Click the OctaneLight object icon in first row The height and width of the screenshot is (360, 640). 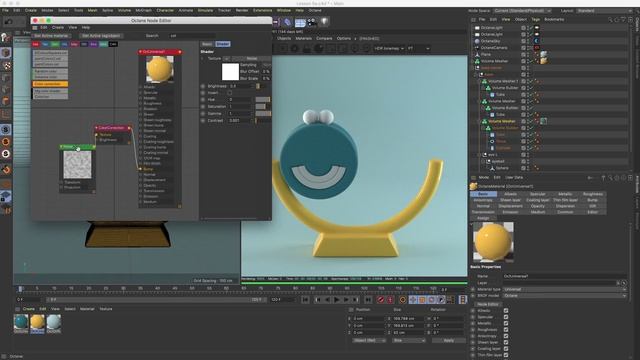(x=477, y=28)
